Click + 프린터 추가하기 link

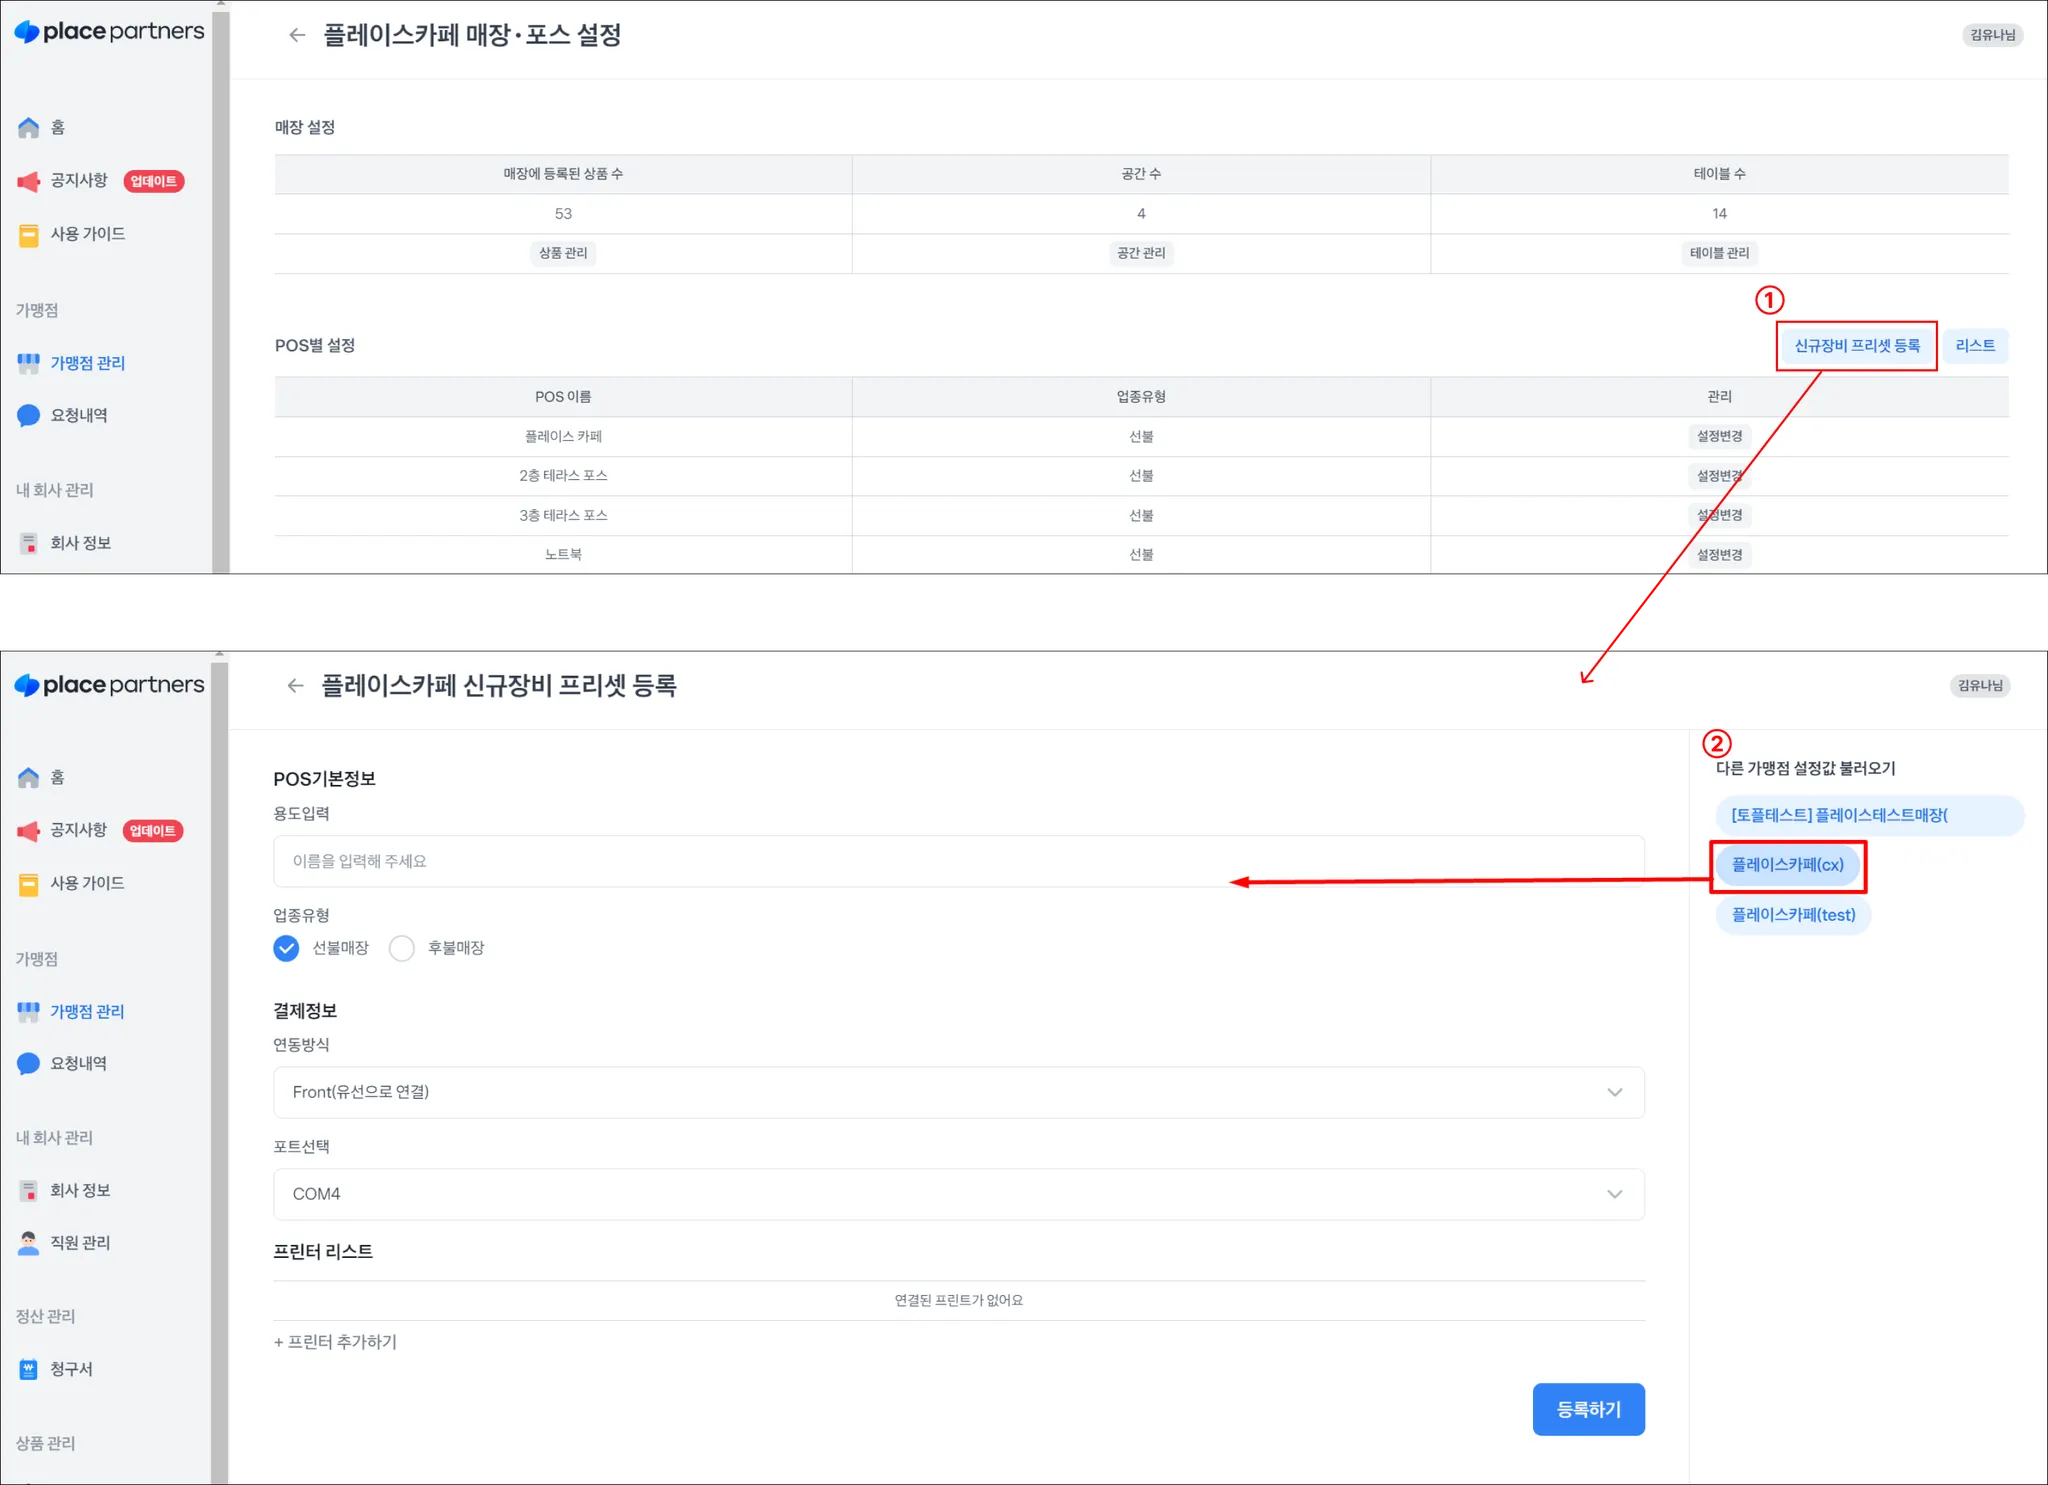[x=336, y=1342]
